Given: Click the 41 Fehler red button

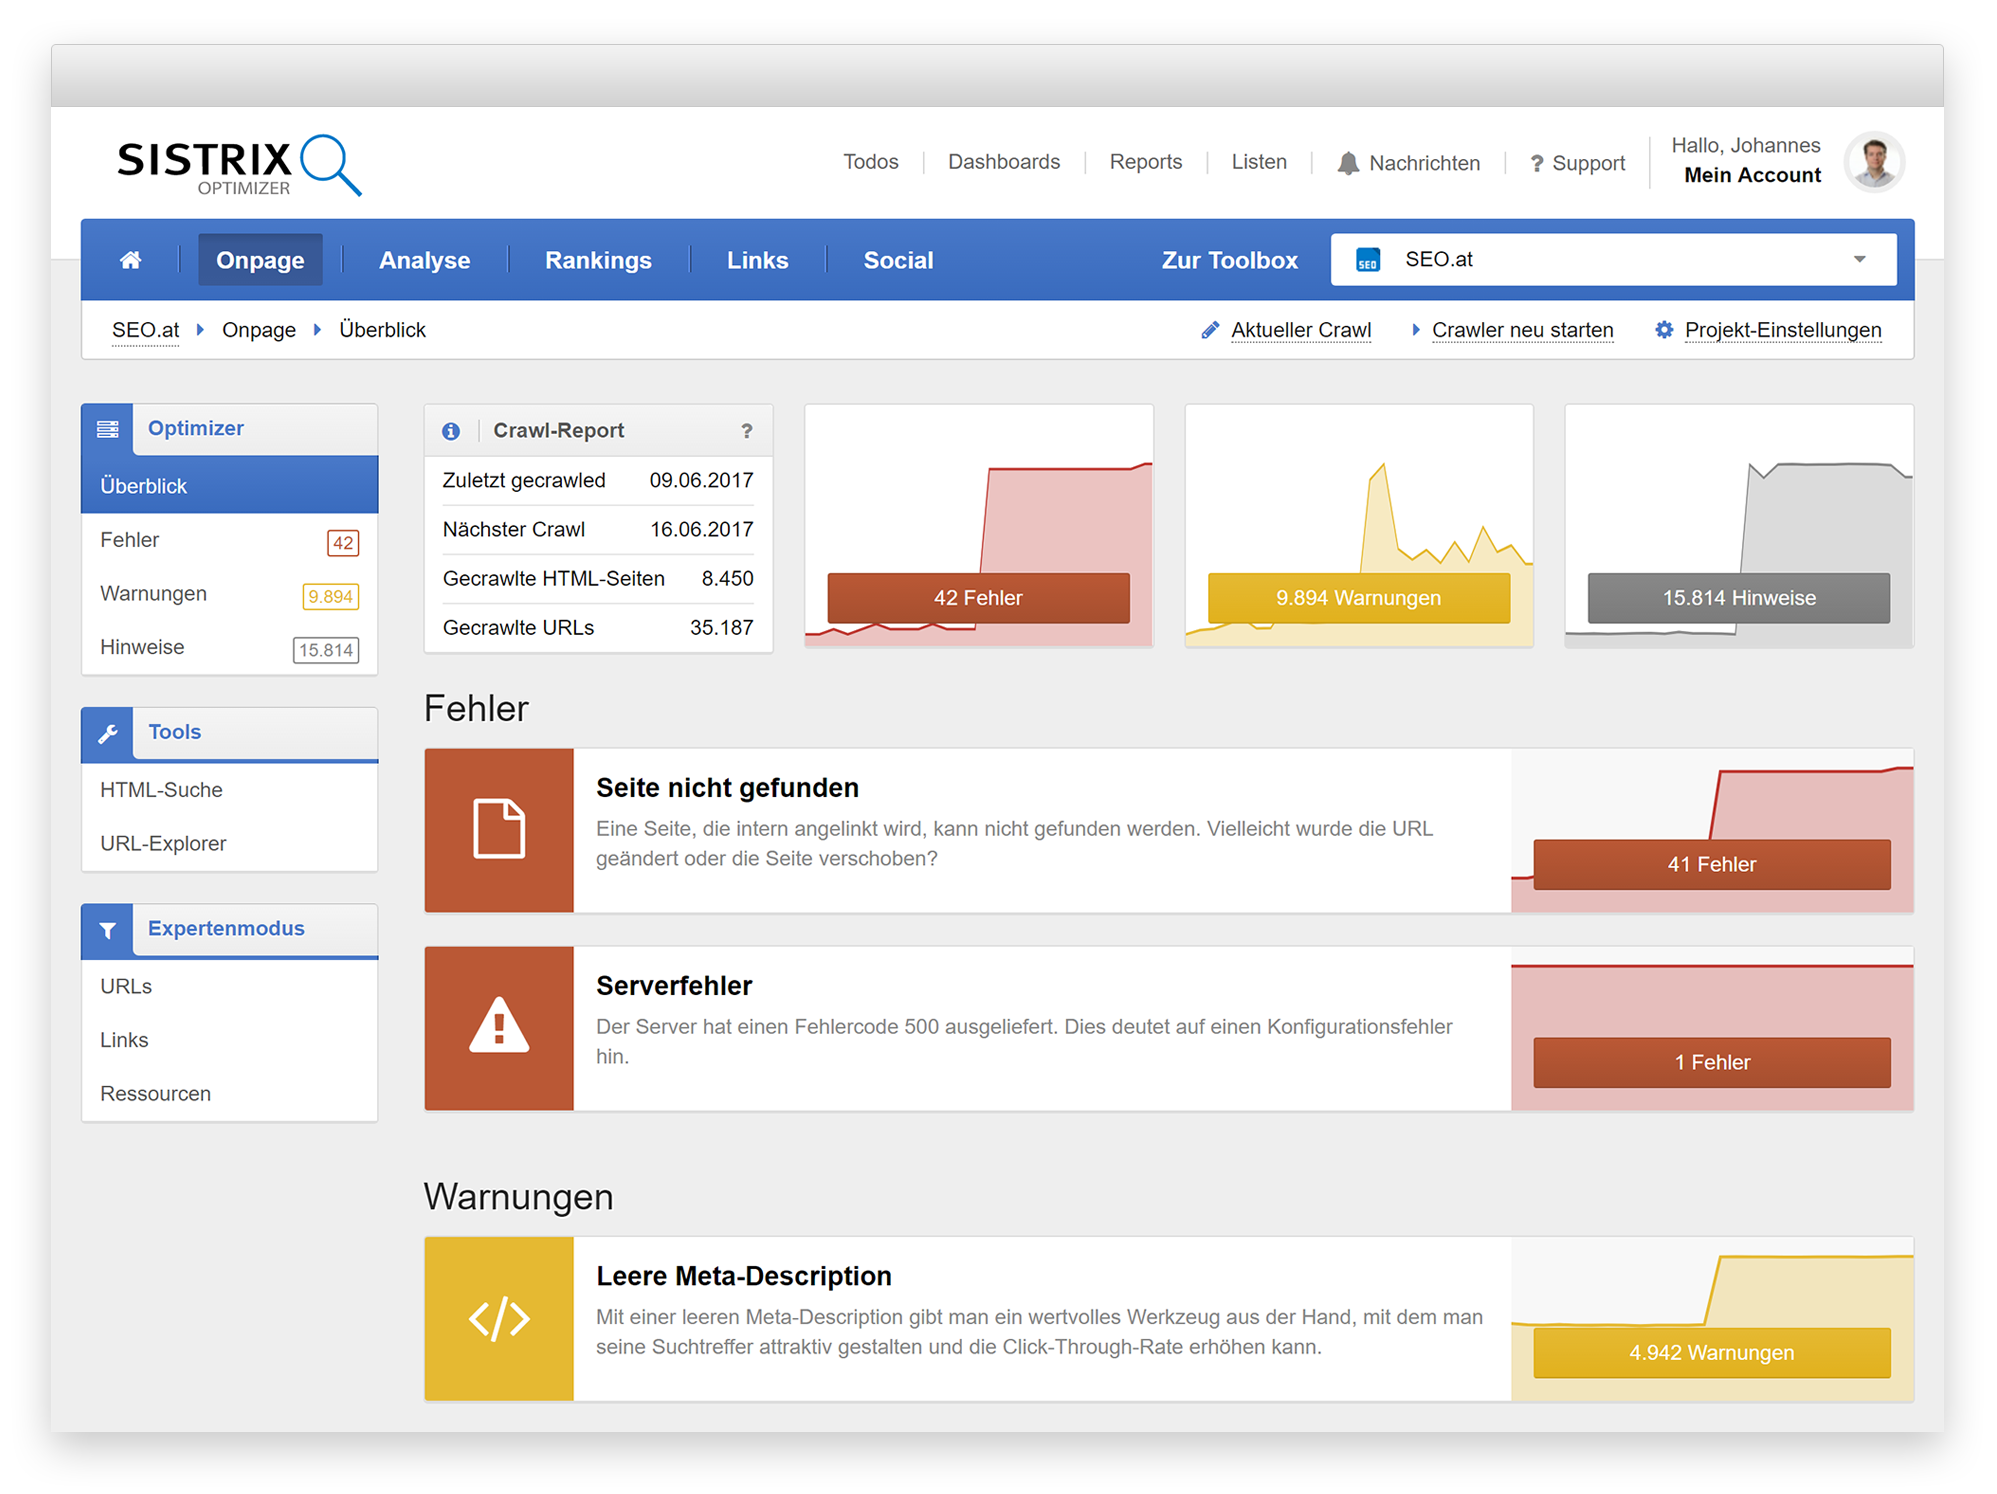Looking at the screenshot, I should [x=1711, y=864].
